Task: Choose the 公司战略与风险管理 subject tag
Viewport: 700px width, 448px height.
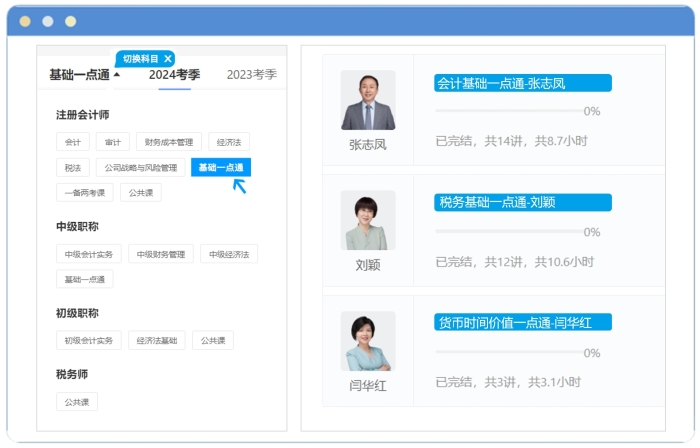Action: (x=140, y=168)
